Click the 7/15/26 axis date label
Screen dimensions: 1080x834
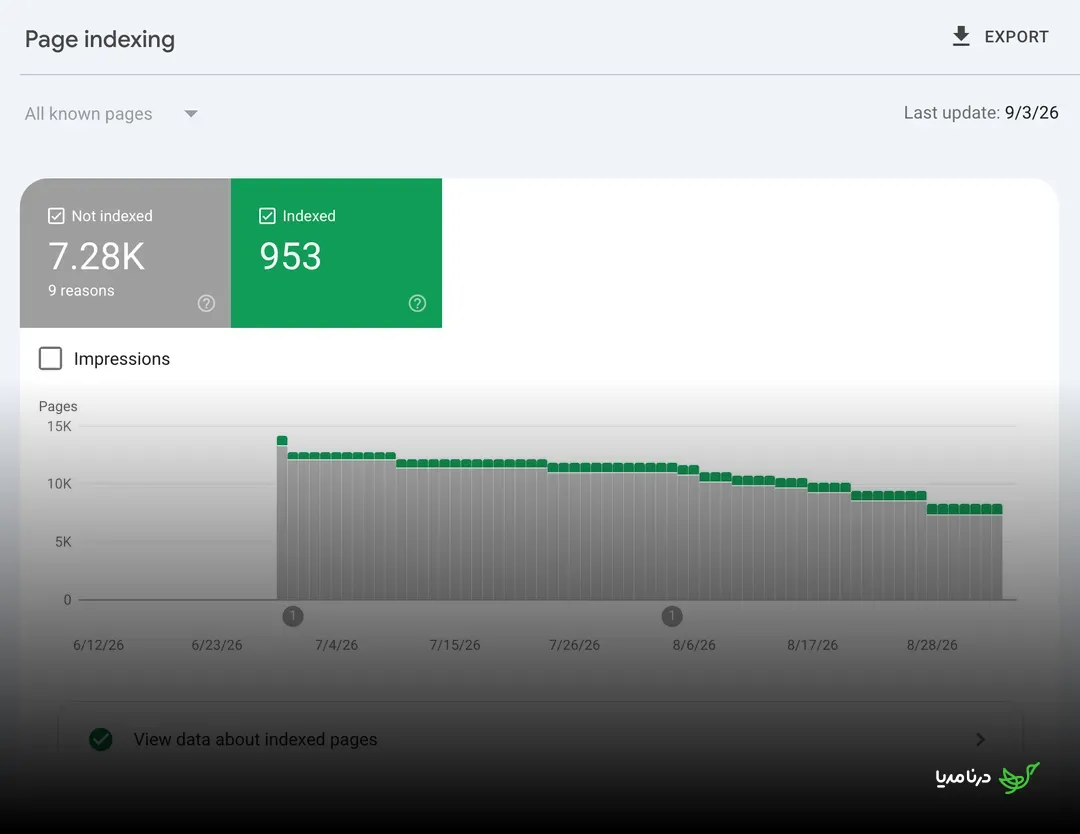(455, 645)
